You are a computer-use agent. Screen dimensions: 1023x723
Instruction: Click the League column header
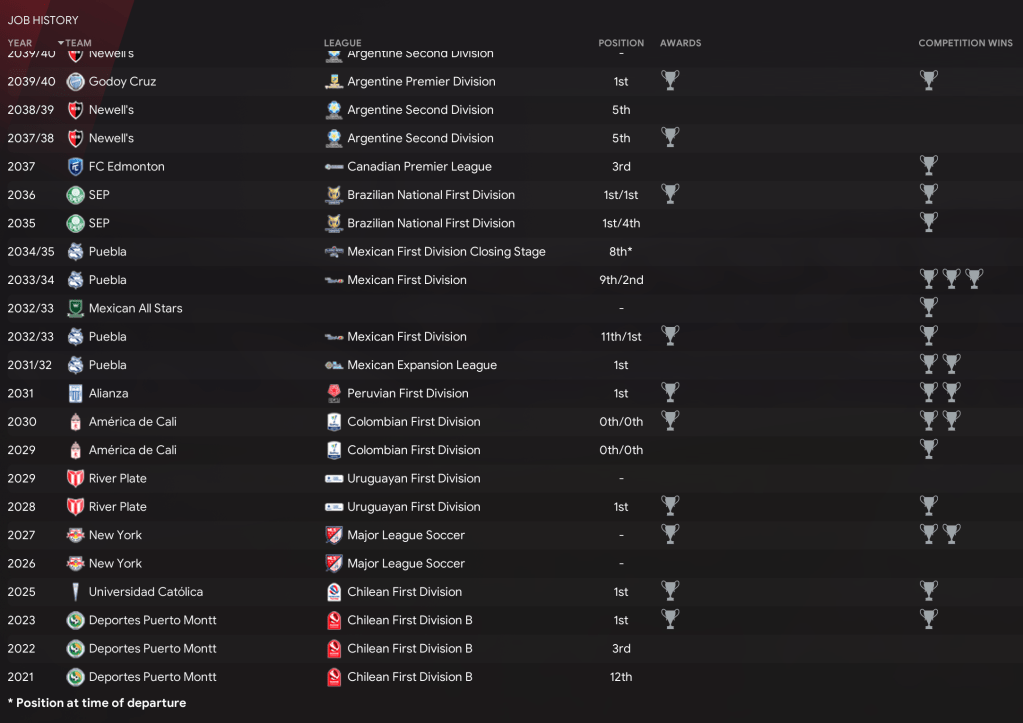pos(343,43)
